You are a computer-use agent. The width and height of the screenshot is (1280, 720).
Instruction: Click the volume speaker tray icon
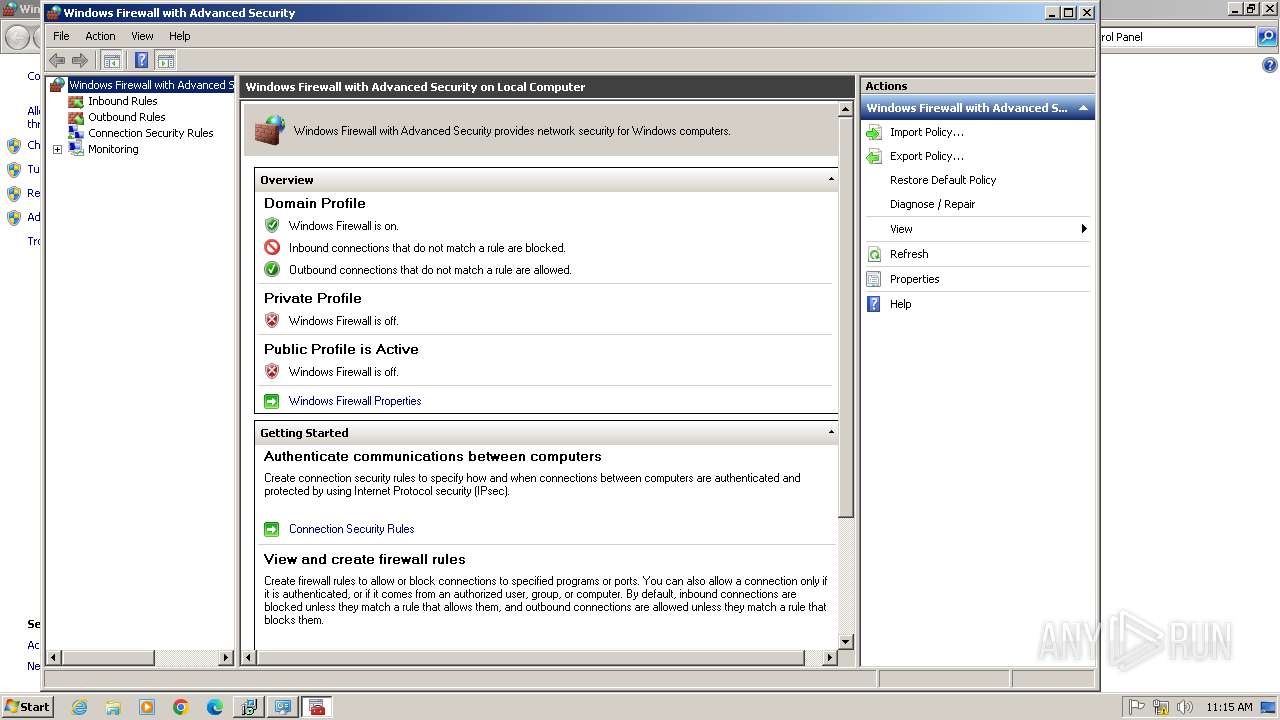[x=1185, y=707]
